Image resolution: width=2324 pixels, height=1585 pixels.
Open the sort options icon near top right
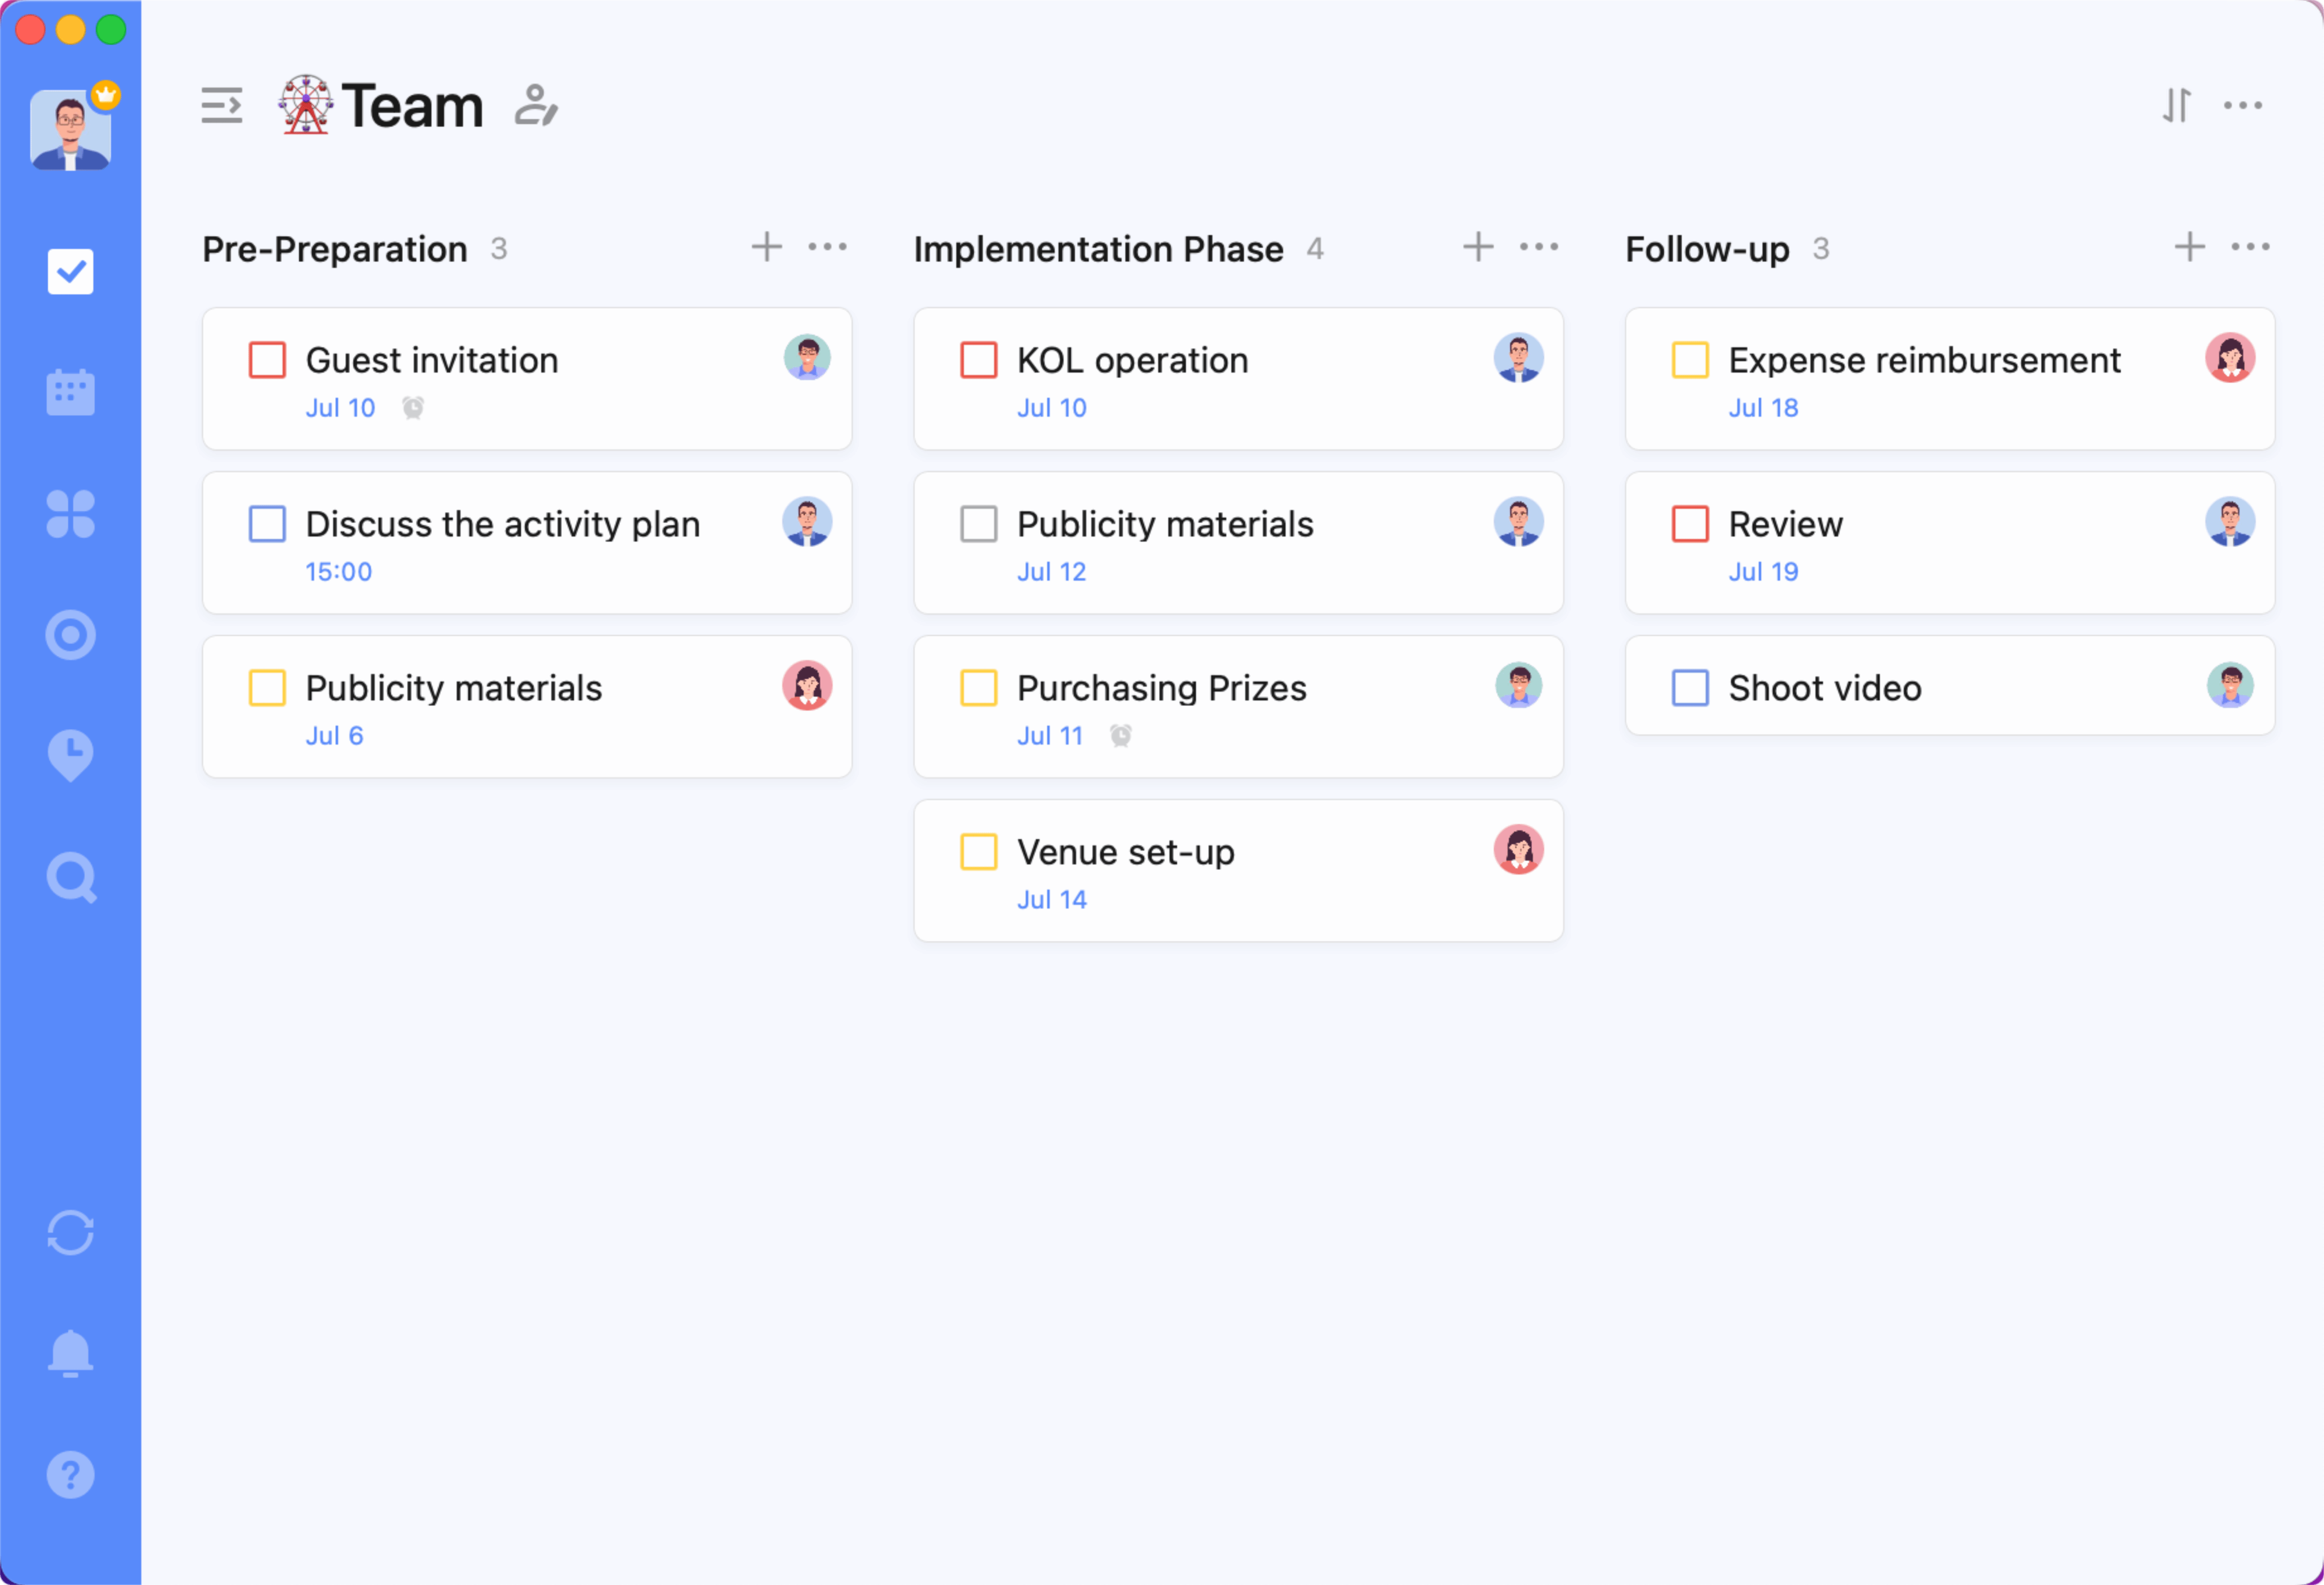[2176, 105]
